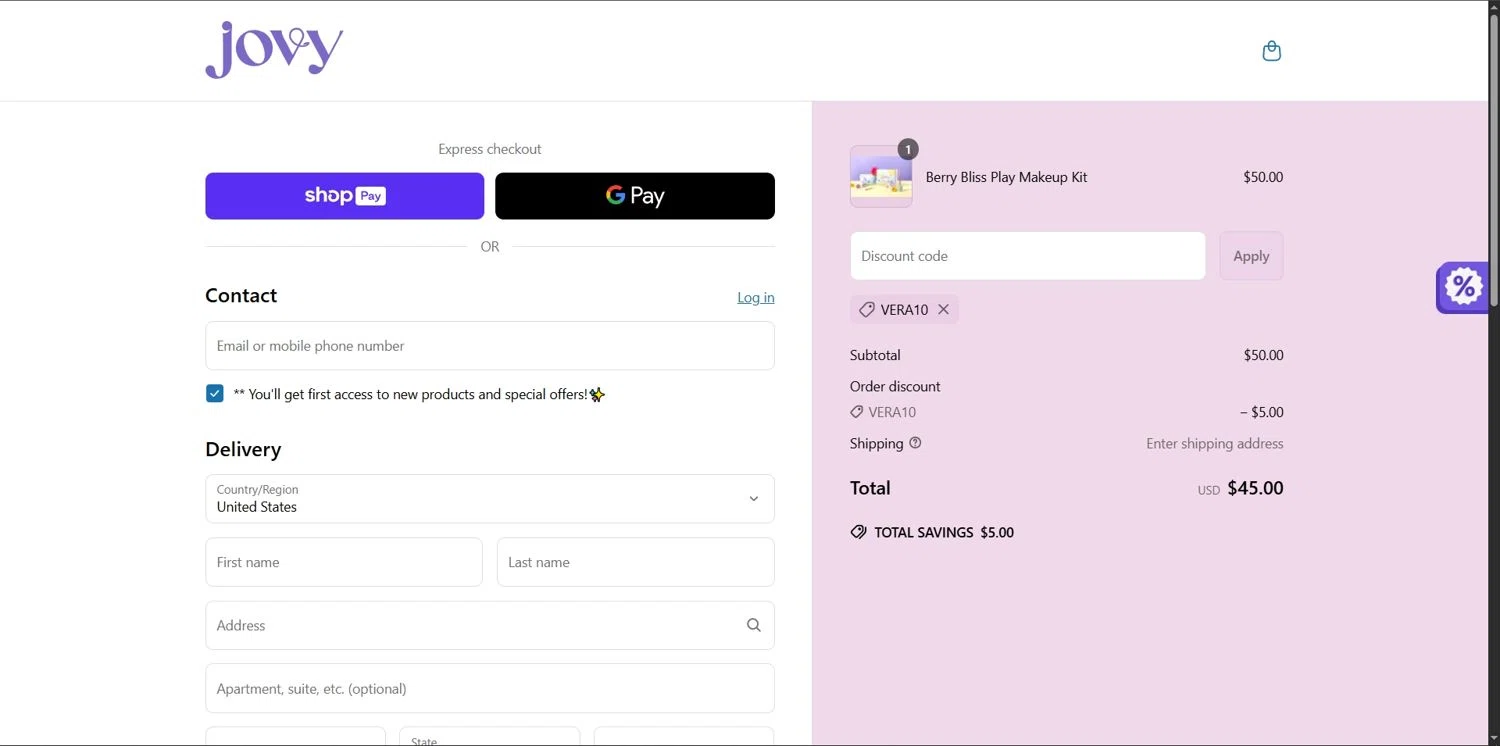Viewport: 1500px width, 746px height.
Task: Open the floating percent discount widget
Action: [x=1462, y=288]
